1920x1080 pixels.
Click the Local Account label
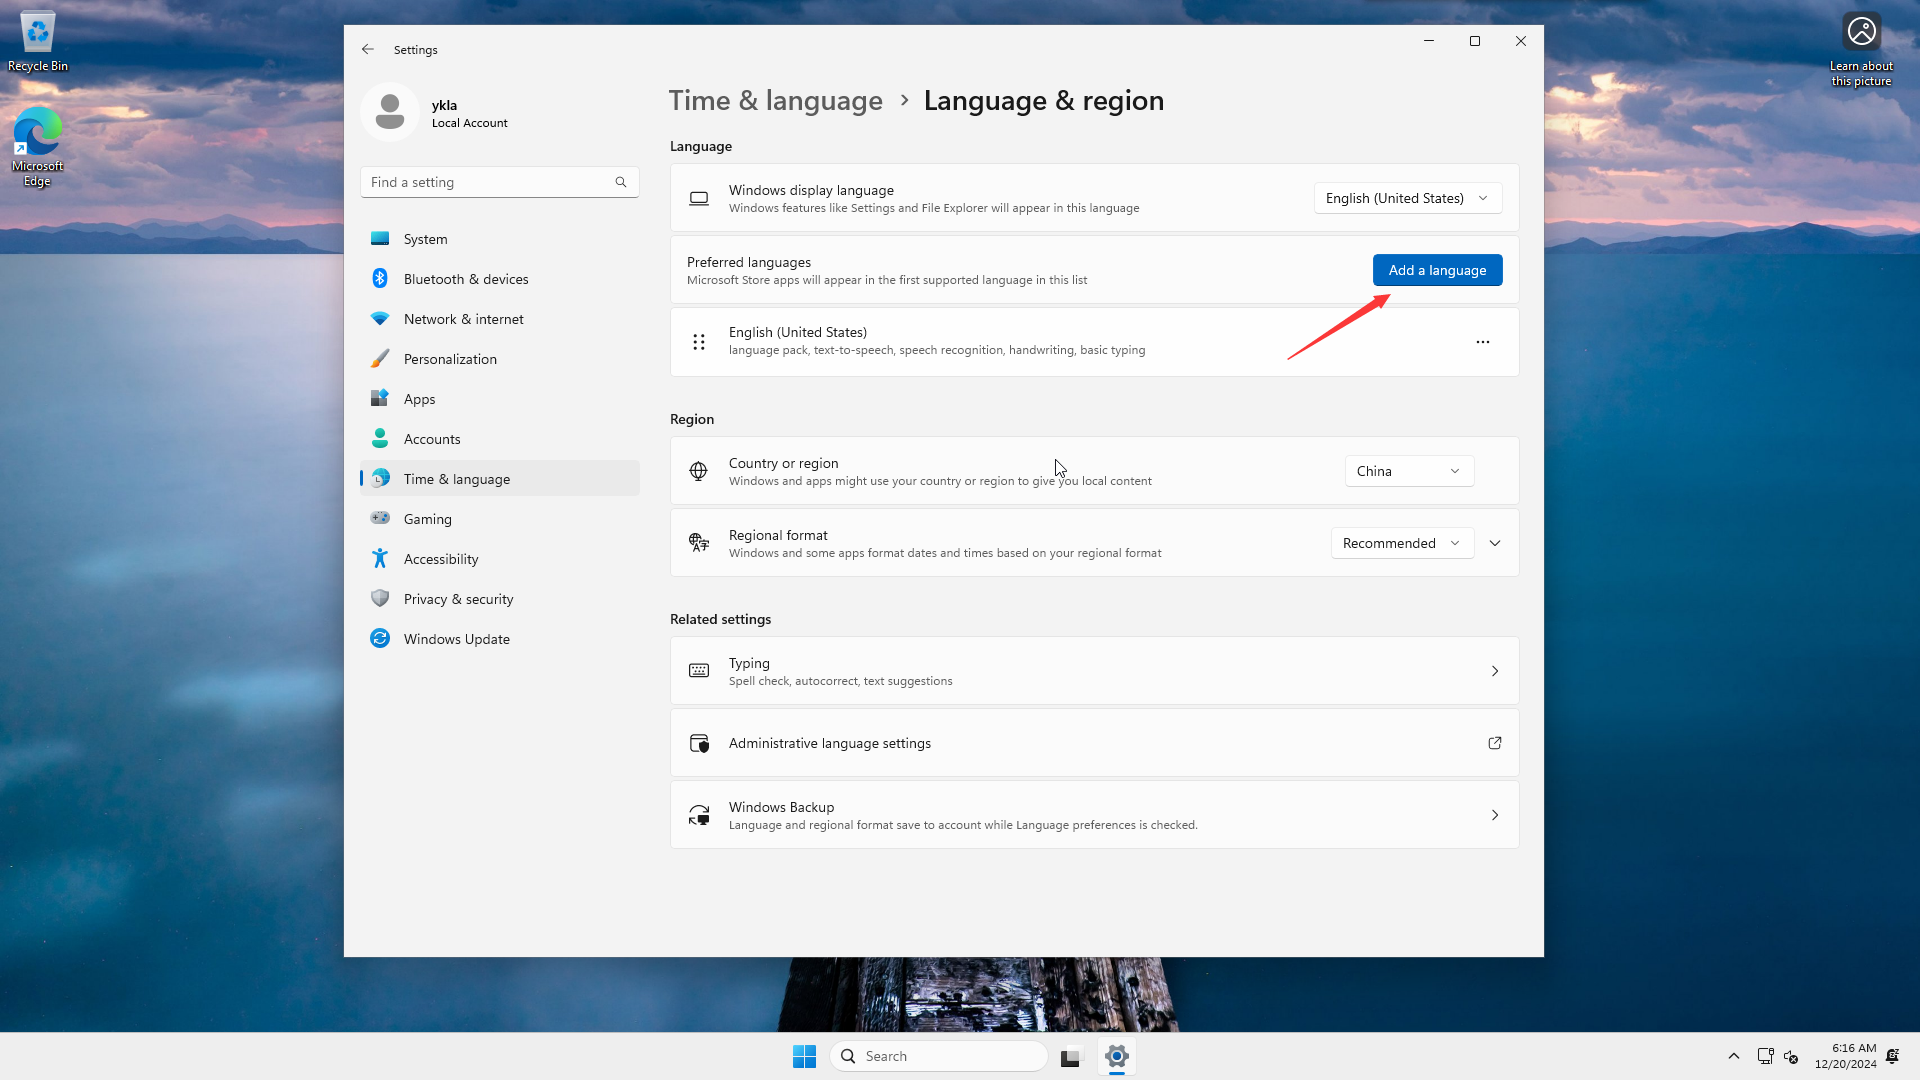[x=470, y=123]
